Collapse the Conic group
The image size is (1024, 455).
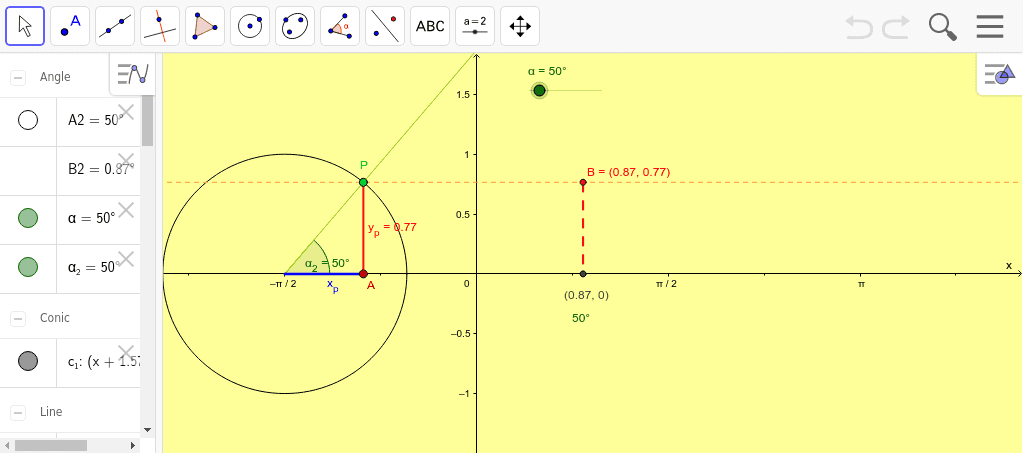pyautogui.click(x=18, y=319)
